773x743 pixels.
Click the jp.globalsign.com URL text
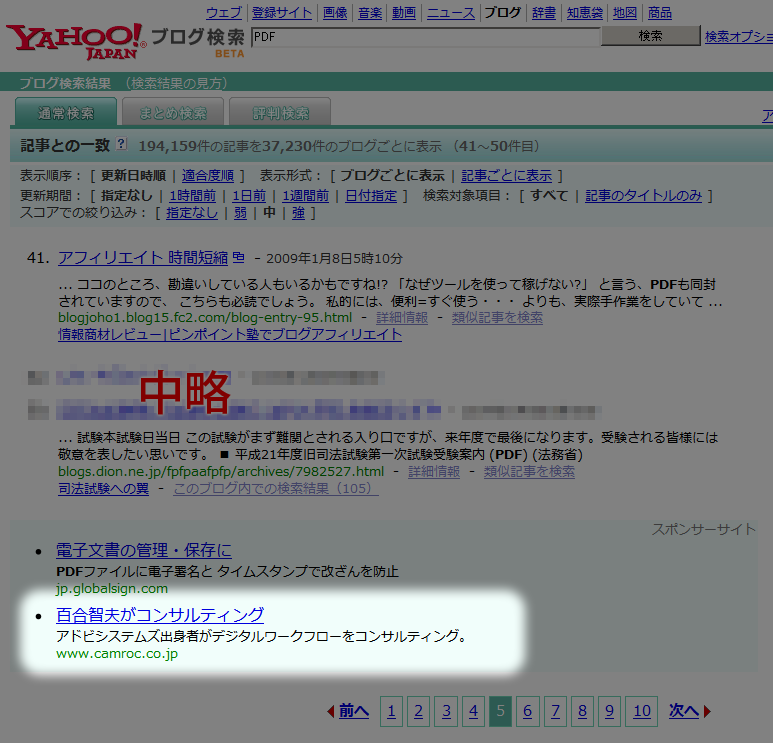[x=112, y=589]
